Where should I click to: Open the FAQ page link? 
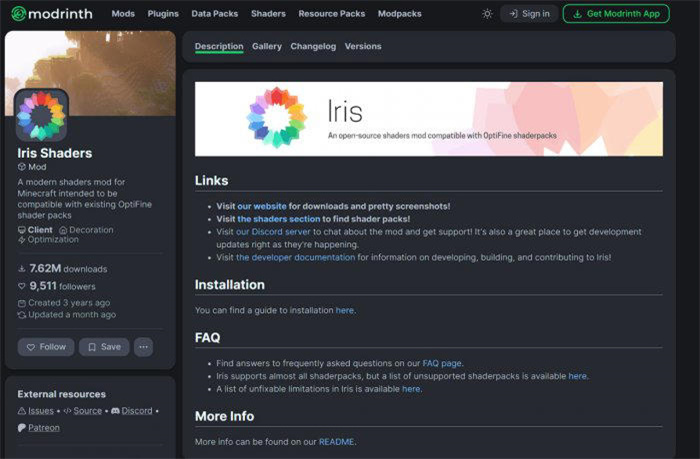point(442,363)
